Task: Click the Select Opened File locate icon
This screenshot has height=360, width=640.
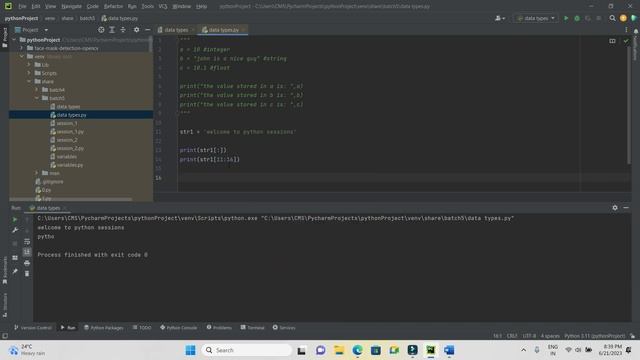Action: [101, 30]
